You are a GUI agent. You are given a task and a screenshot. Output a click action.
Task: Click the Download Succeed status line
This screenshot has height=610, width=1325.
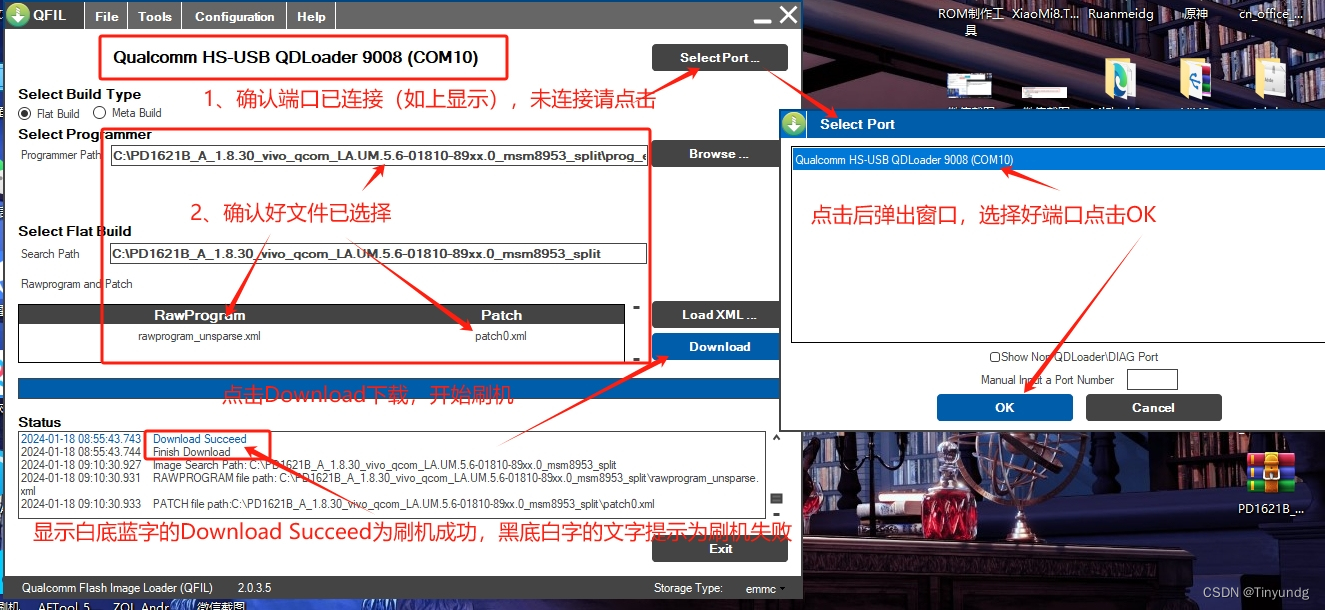[200, 439]
